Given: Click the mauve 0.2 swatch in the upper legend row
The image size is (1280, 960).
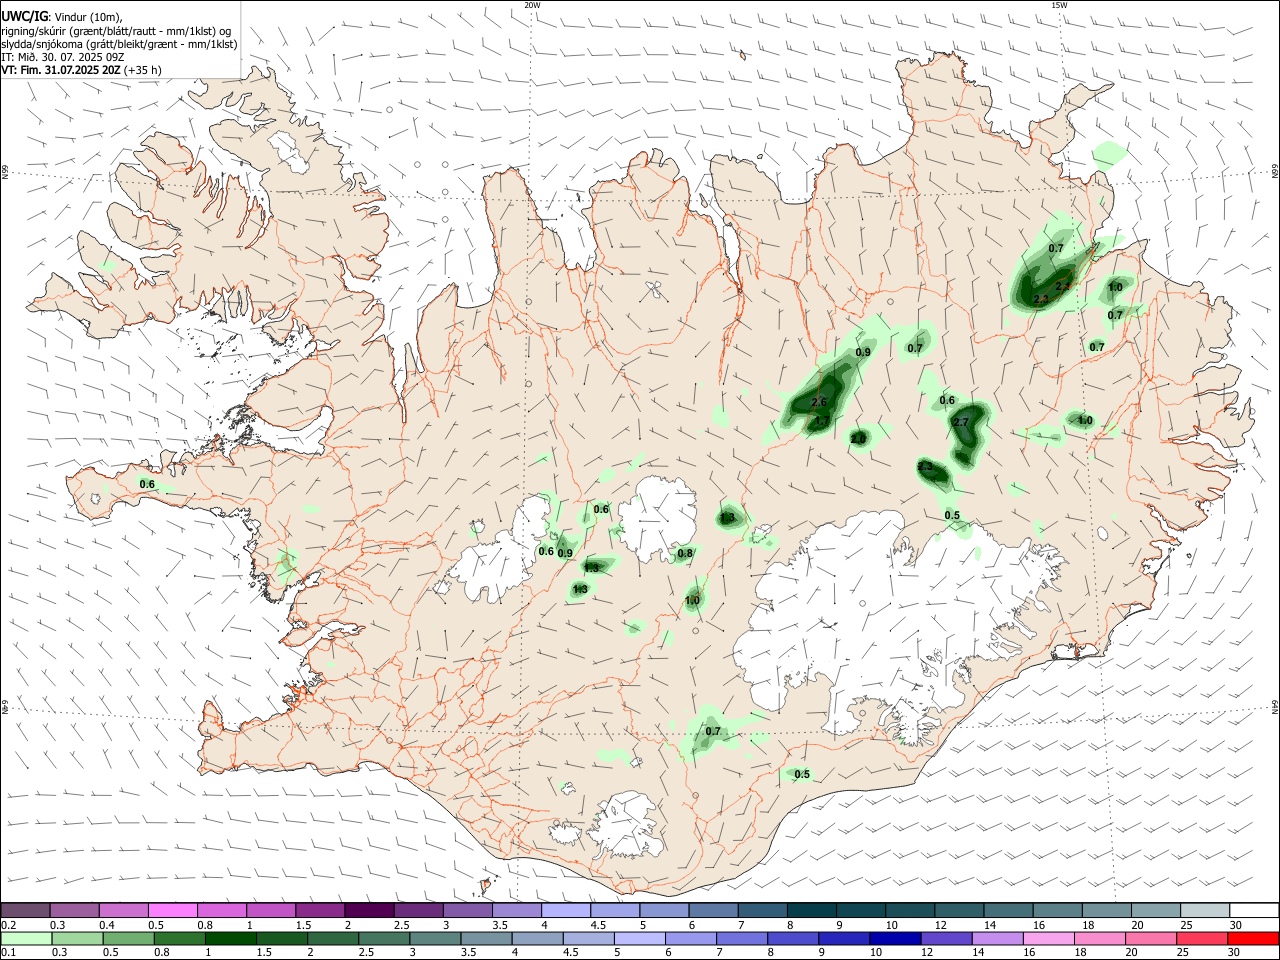Looking at the screenshot, I should pyautogui.click(x=25, y=911).
